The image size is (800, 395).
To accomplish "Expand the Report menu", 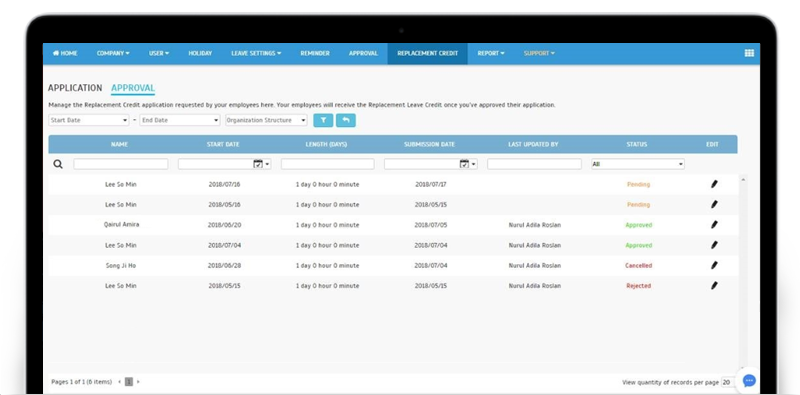I will (491, 53).
